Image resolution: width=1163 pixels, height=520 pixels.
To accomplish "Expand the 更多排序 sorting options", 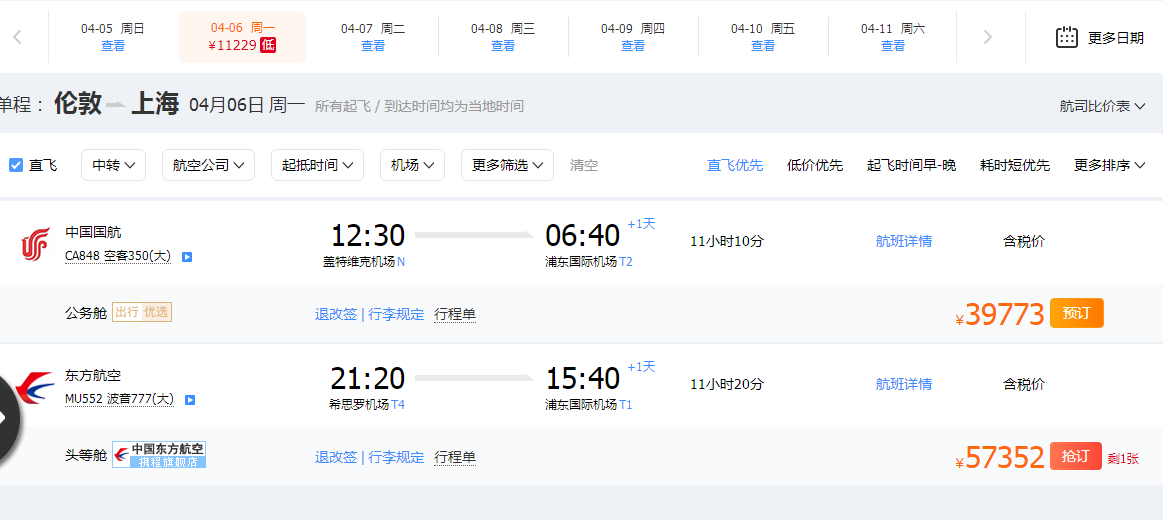I will point(1110,165).
